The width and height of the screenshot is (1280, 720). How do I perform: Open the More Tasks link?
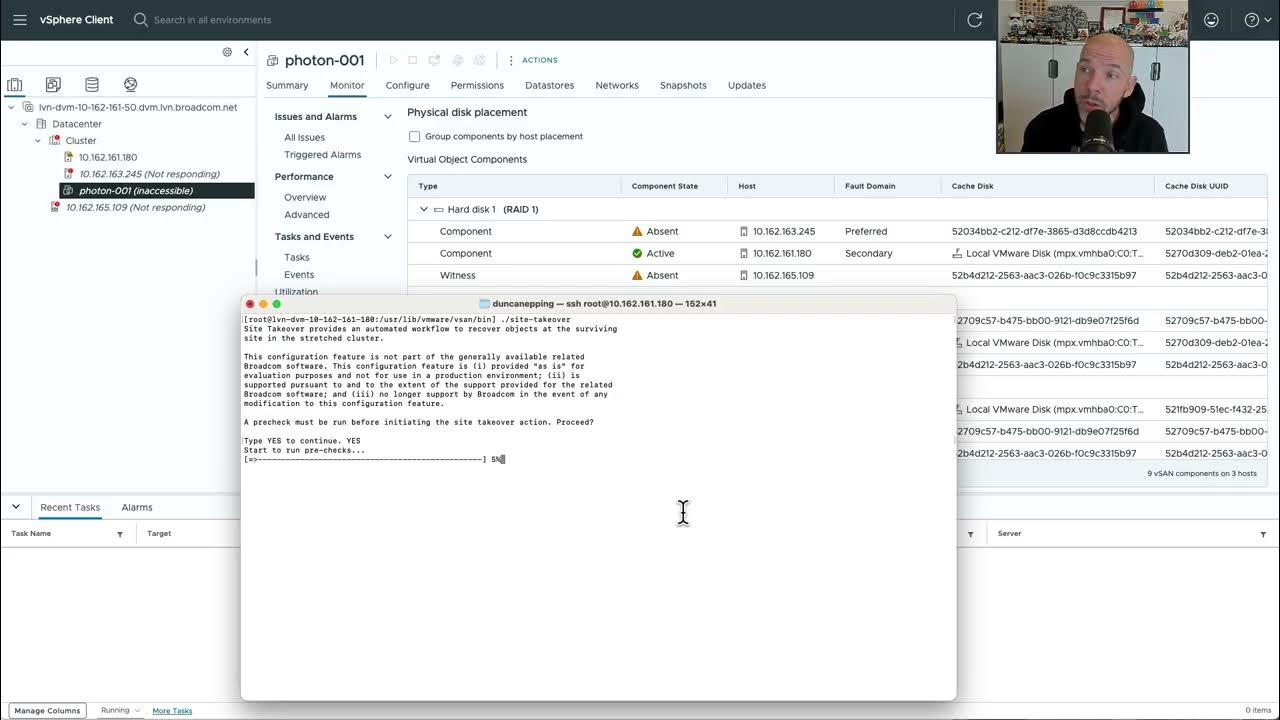pyautogui.click(x=172, y=711)
